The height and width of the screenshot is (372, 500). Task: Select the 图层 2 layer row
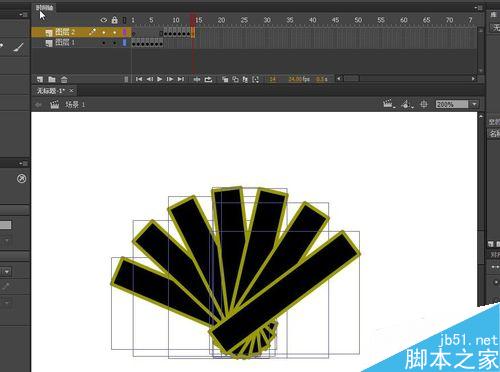(80, 32)
